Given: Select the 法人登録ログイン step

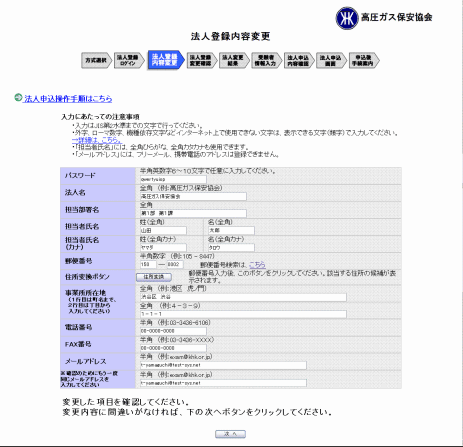Looking at the screenshot, I should tap(129, 60).
